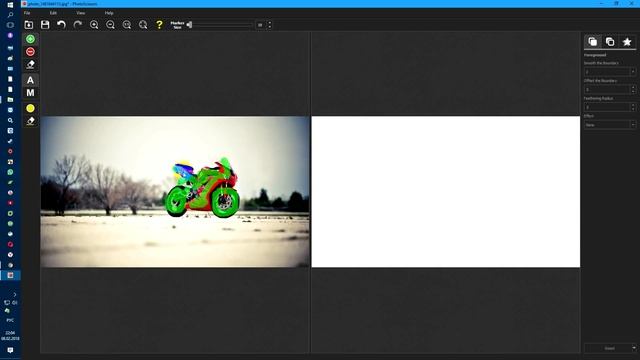This screenshot has width=640, height=360.
Task: Expand the arrow beside the Save button
Action: pos(634,348)
